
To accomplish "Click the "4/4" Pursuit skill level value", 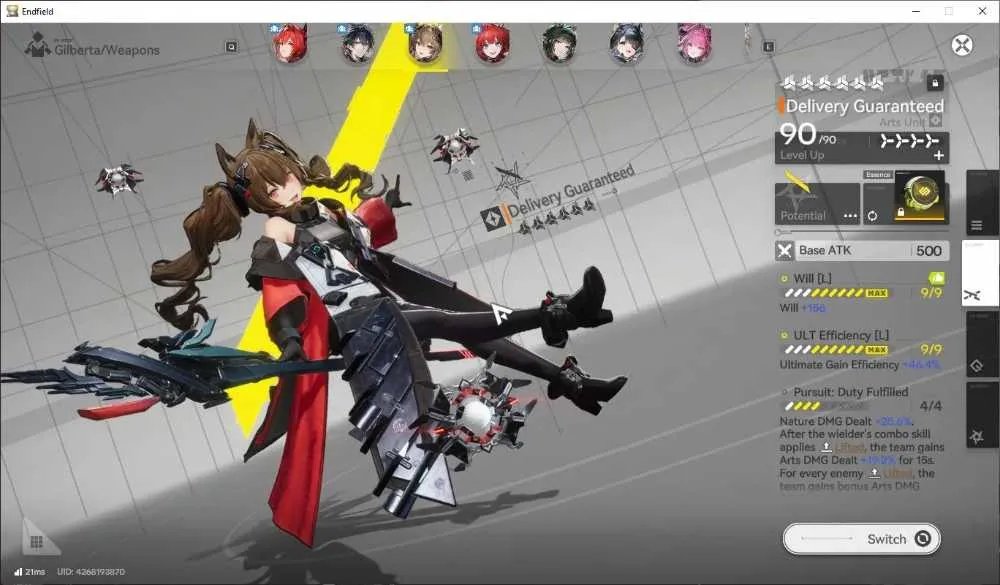I will coord(930,406).
